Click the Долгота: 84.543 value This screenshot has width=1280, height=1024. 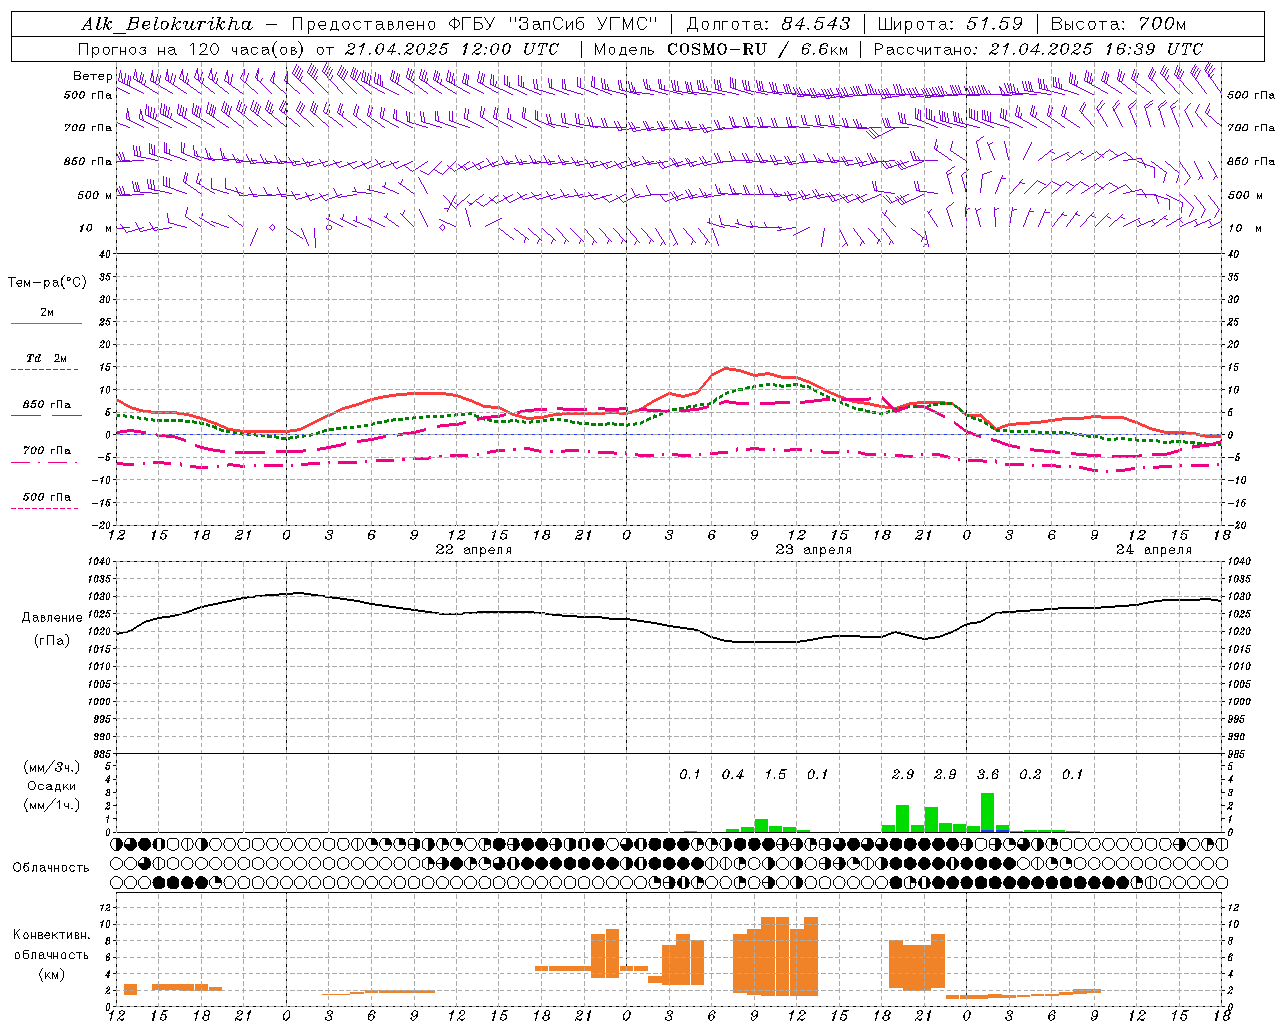click(x=768, y=24)
